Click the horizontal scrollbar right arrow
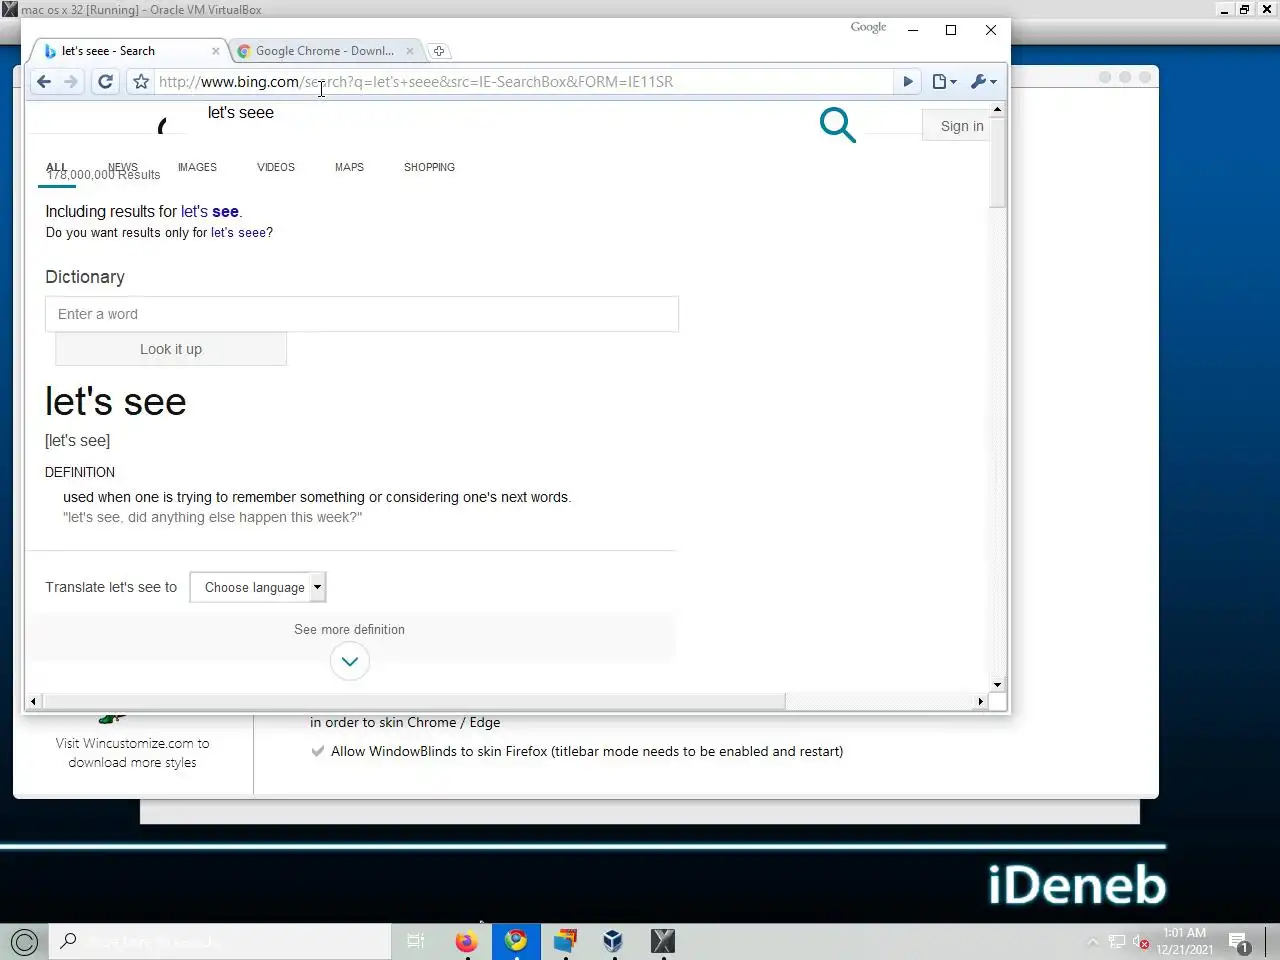 pyautogui.click(x=981, y=702)
